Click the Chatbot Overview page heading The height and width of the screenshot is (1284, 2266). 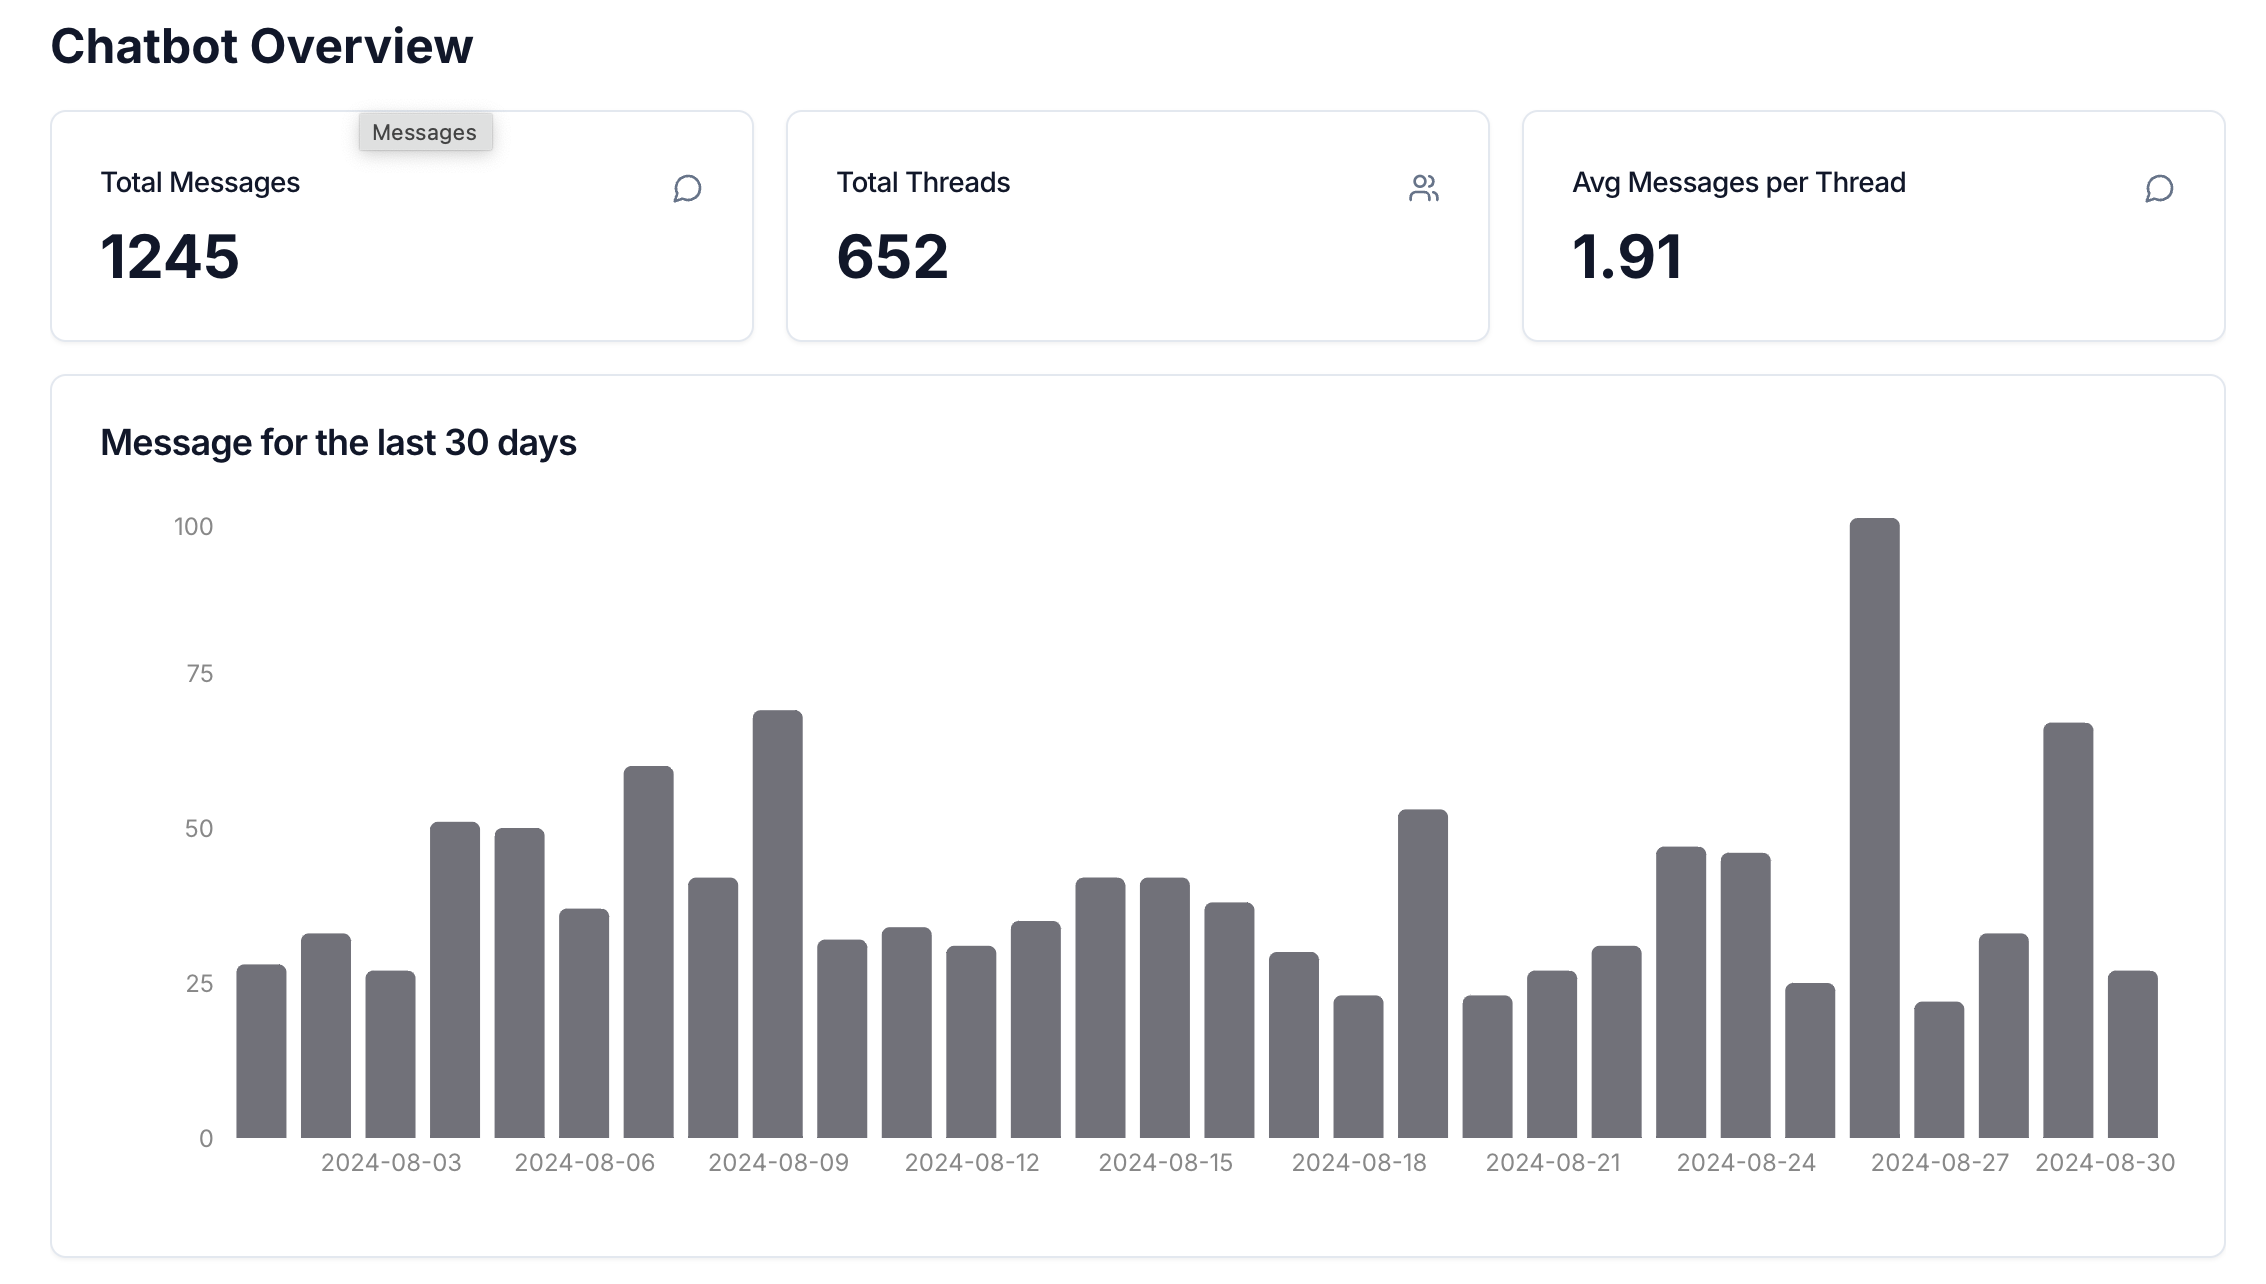[261, 46]
